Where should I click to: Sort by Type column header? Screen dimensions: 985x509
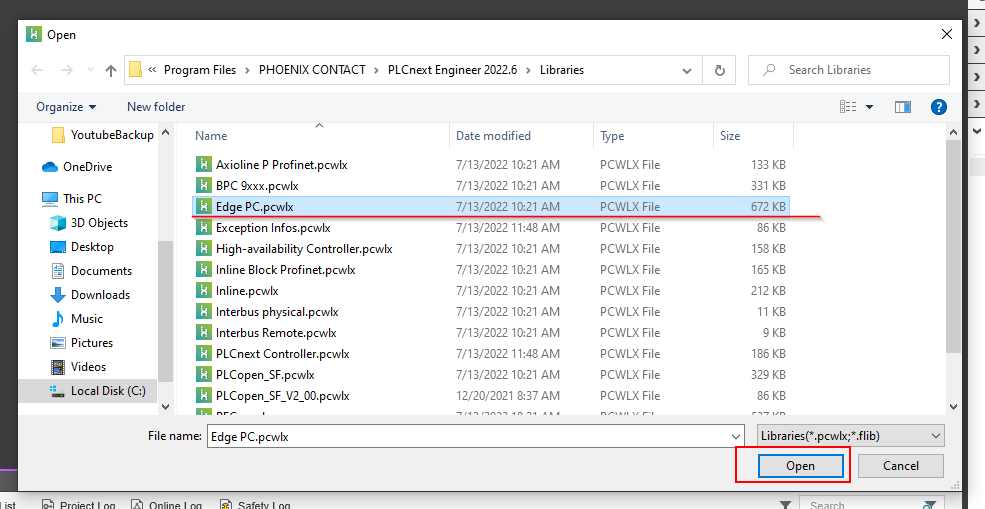[x=612, y=136]
